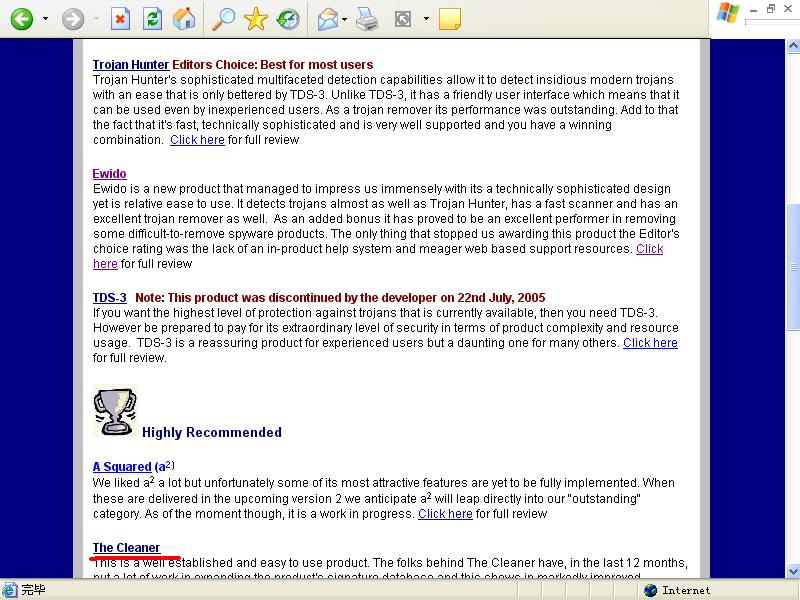Click the TDS-3 discontinued note text
The height and width of the screenshot is (600, 800).
340,298
